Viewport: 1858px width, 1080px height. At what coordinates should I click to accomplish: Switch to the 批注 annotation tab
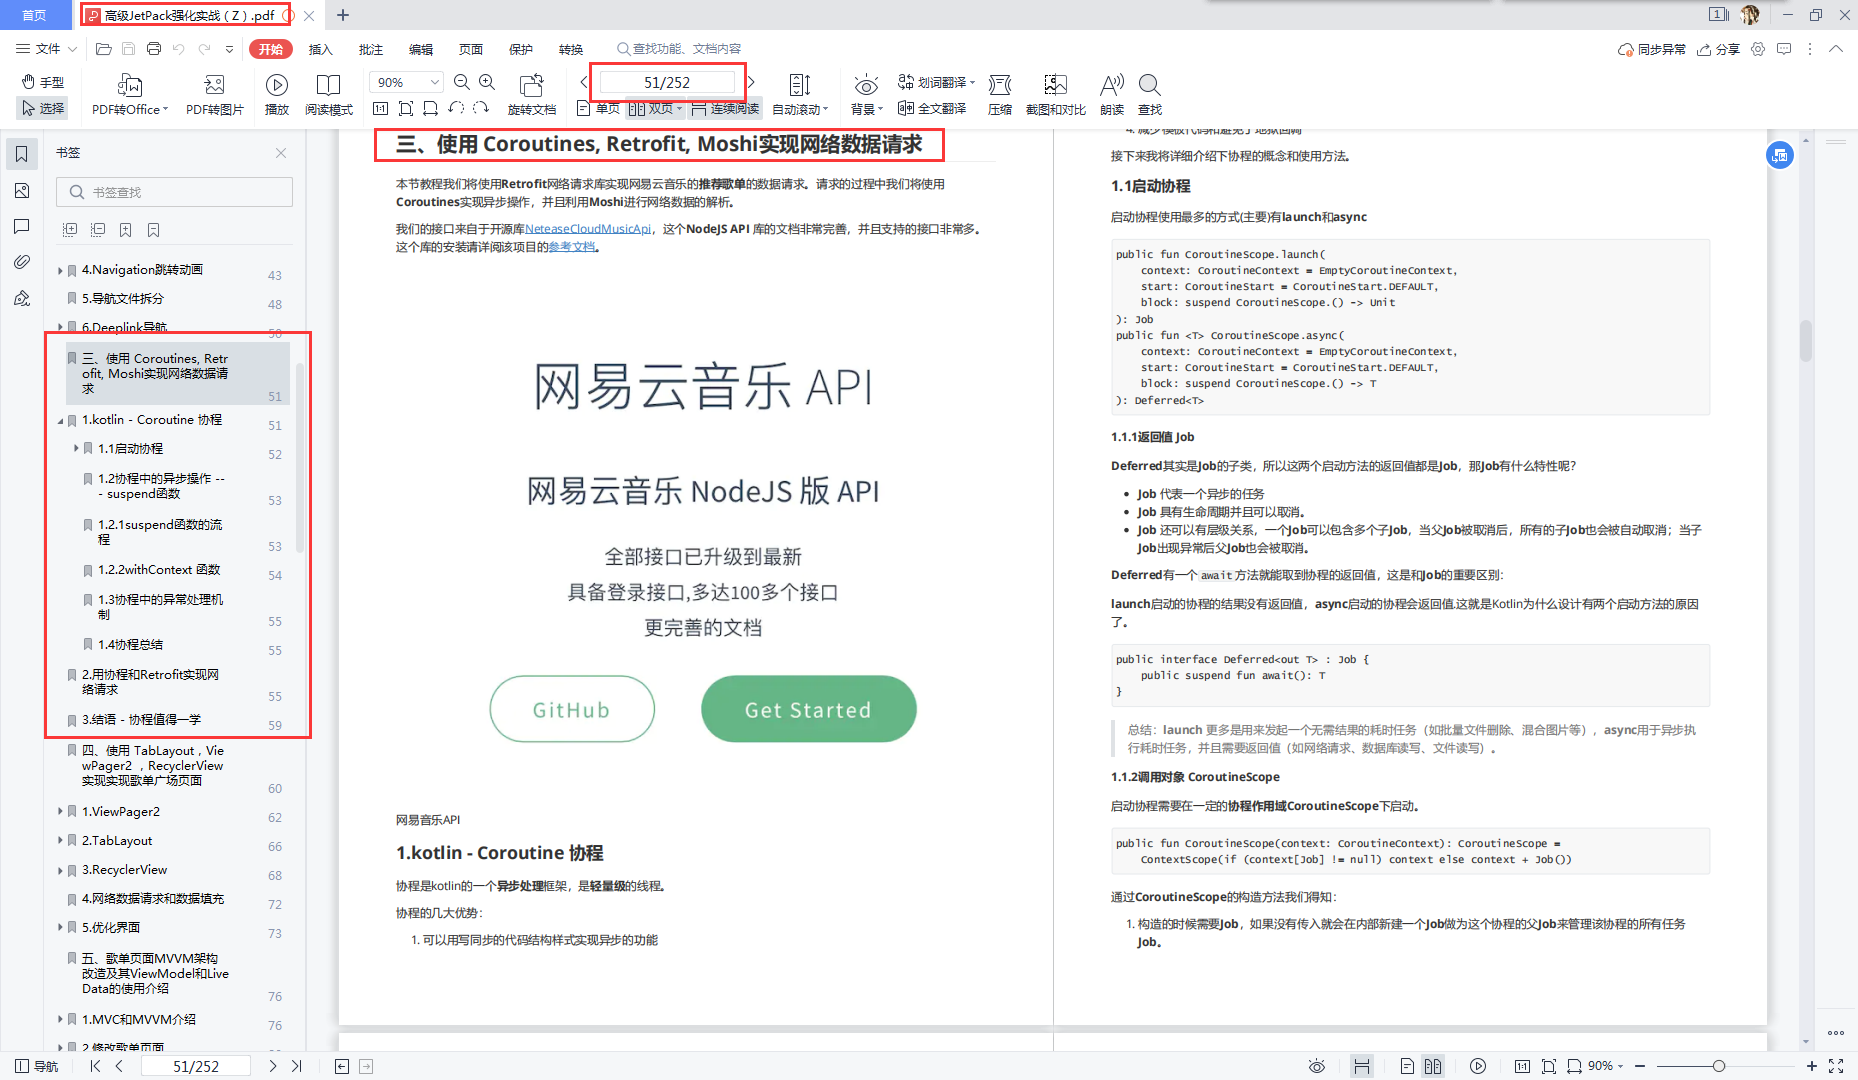[x=371, y=49]
